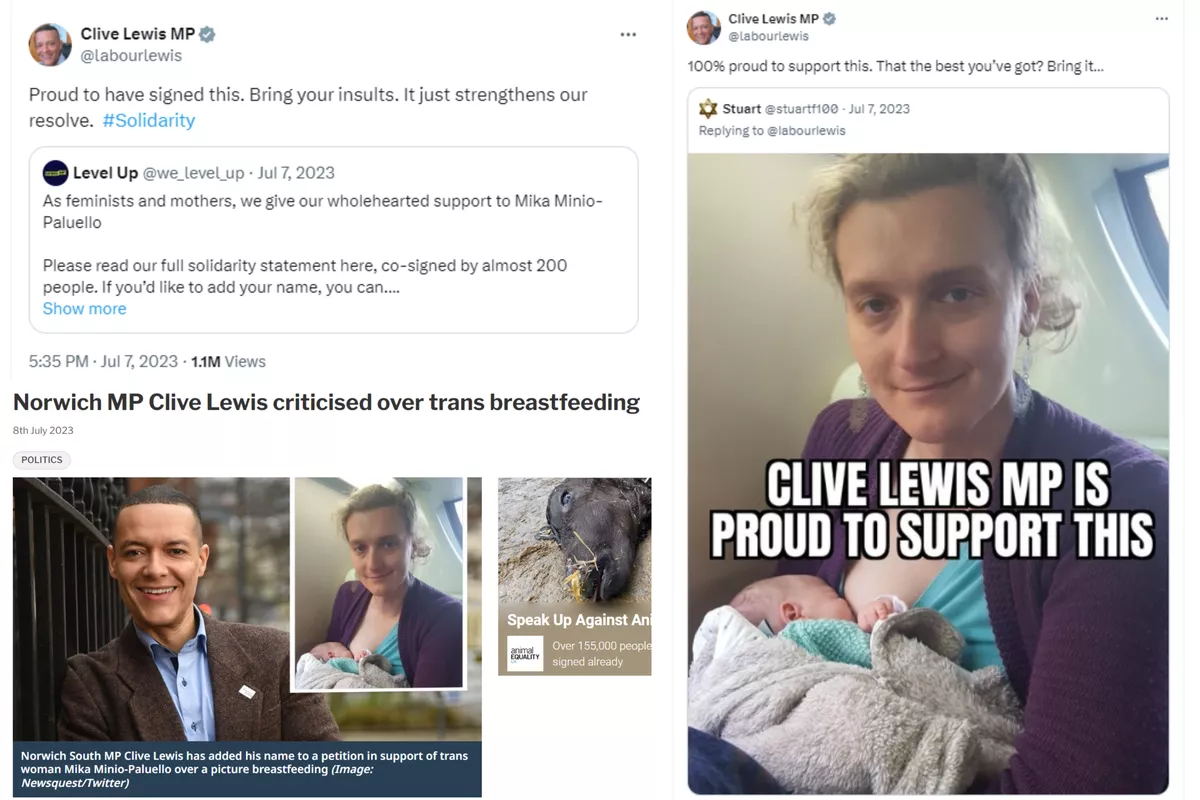Open @labourlewis handle in left tweet
Image resolution: width=1200 pixels, height=800 pixels.
tap(131, 56)
